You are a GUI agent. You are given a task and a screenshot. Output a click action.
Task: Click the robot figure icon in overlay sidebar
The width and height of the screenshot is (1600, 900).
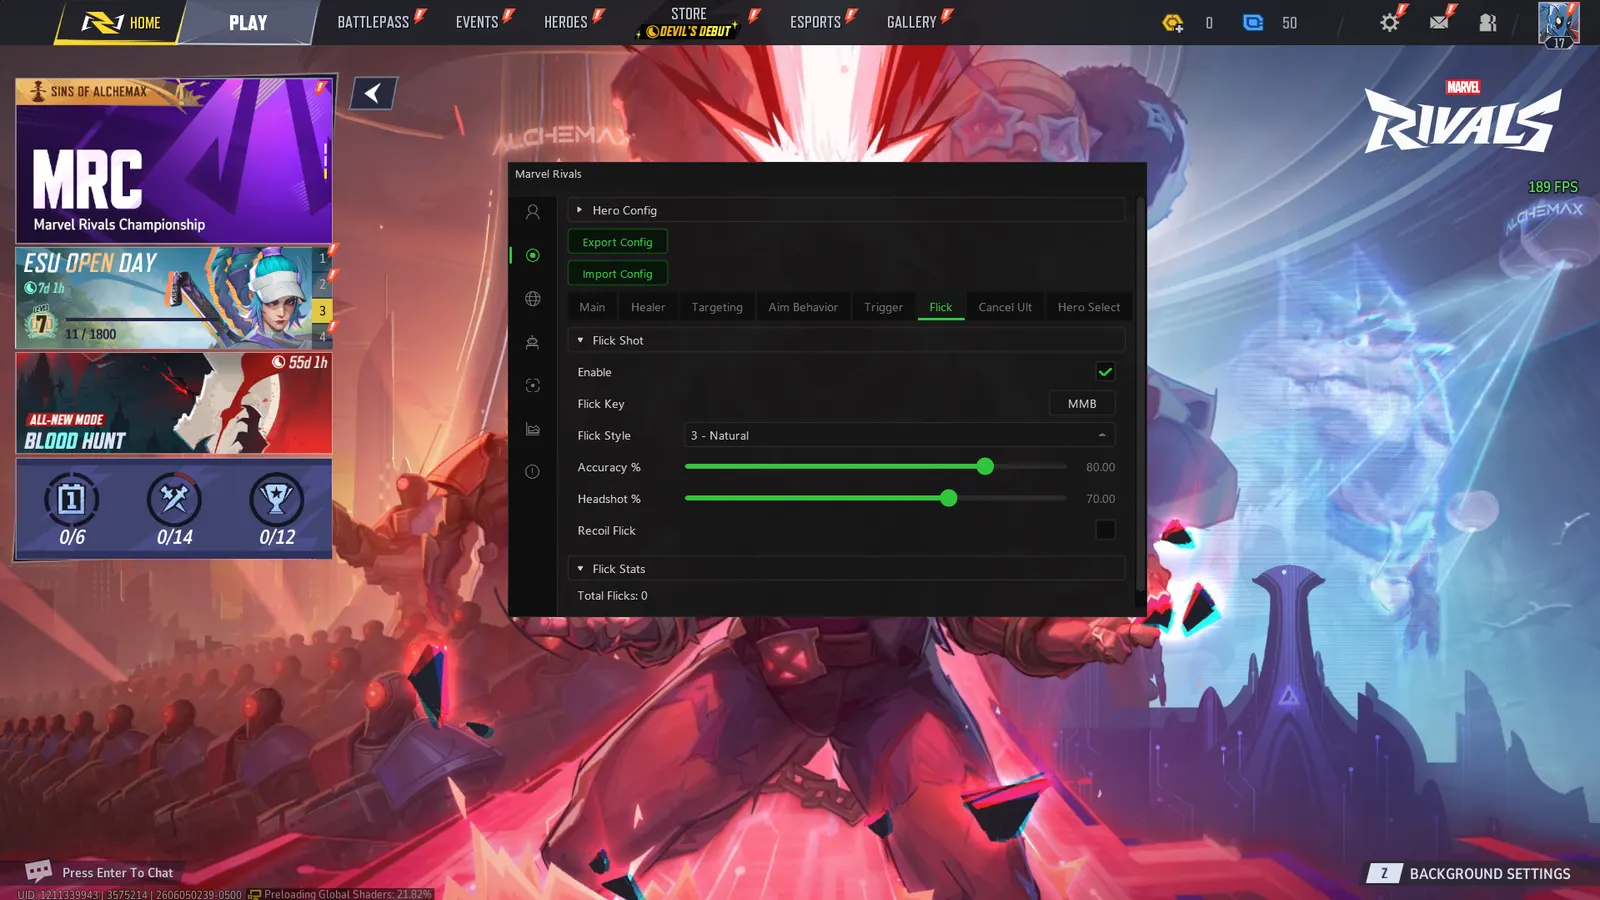click(x=533, y=342)
